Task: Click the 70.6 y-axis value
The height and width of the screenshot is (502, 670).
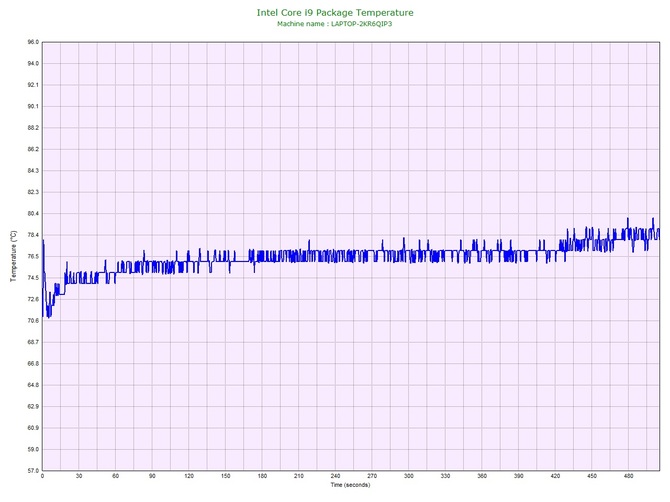Action: [33, 320]
